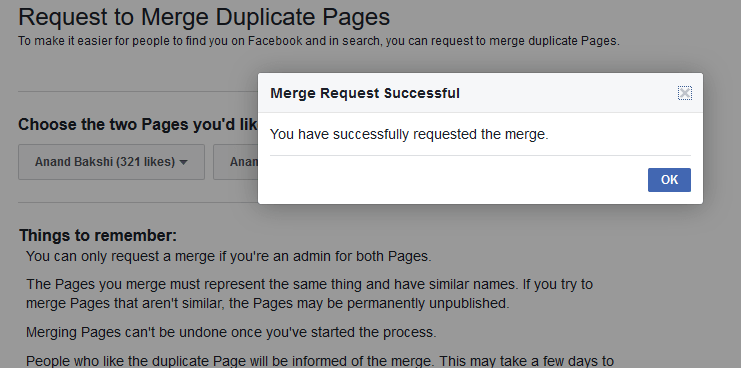The image size is (741, 368).
Task: Click the line about Pages having similar names
Action: (310, 284)
